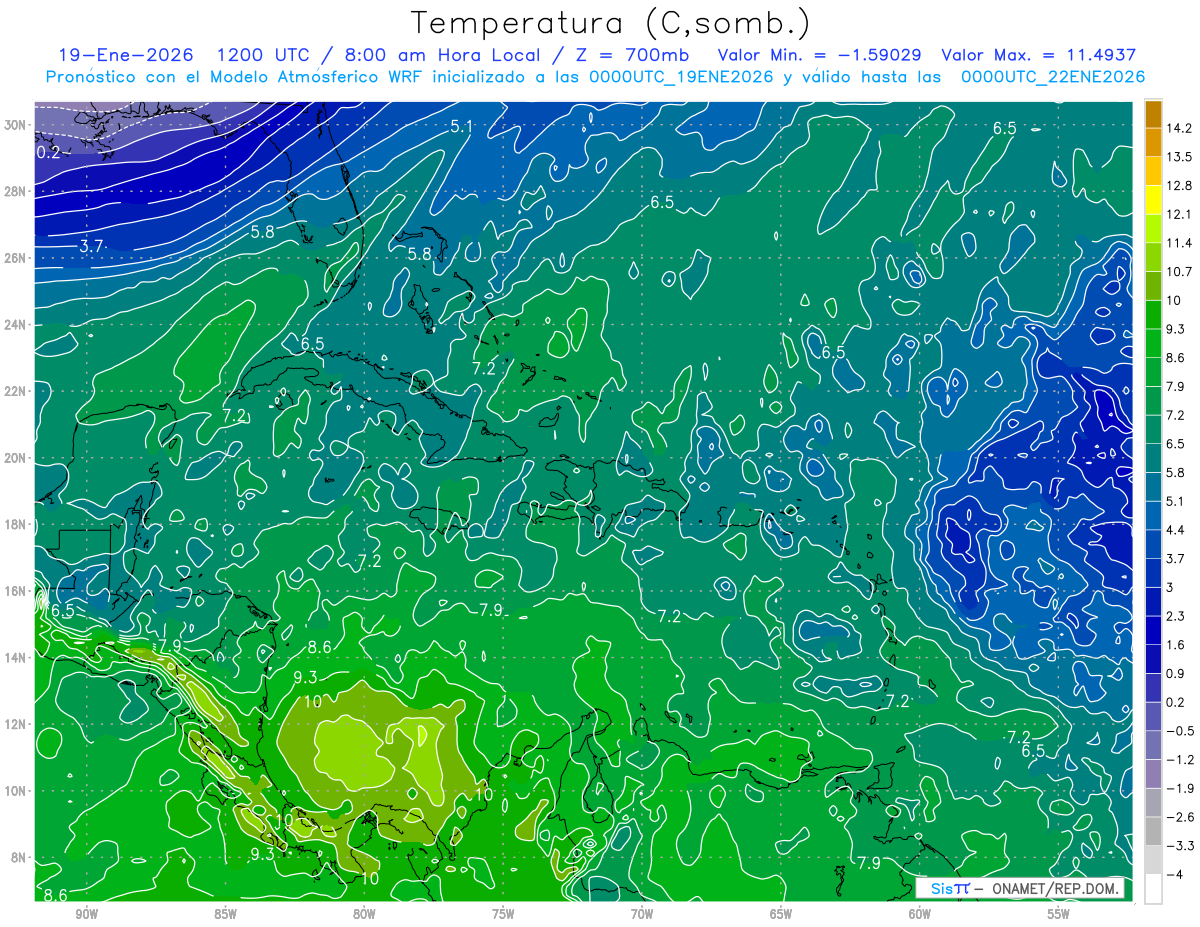Click the '8N' latitude axis label
Viewport: 1200px width, 927px height.
tap(19, 857)
